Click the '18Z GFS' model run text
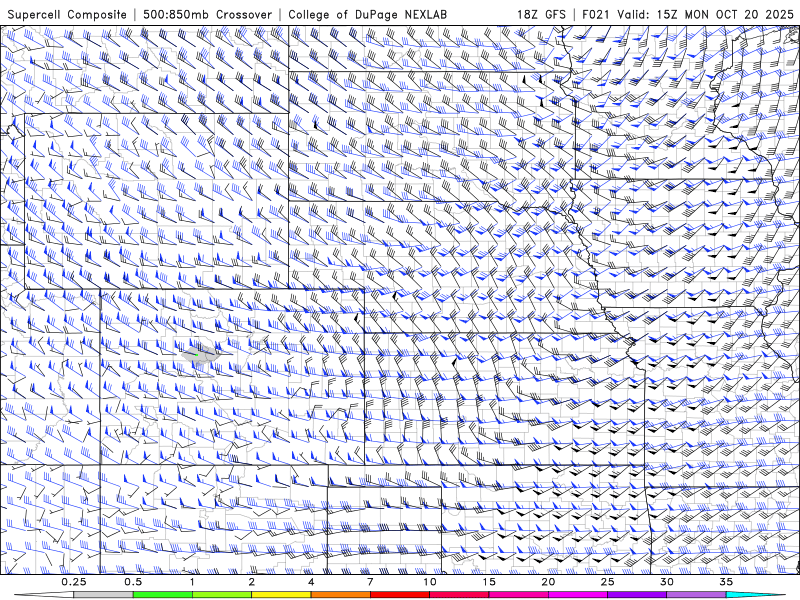This screenshot has height=600, width=800. click(x=541, y=14)
